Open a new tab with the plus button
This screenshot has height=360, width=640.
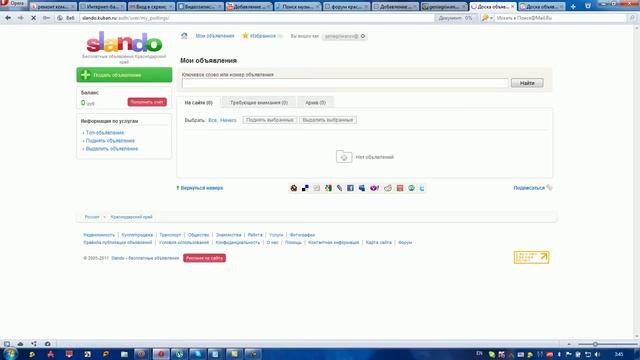573,7
